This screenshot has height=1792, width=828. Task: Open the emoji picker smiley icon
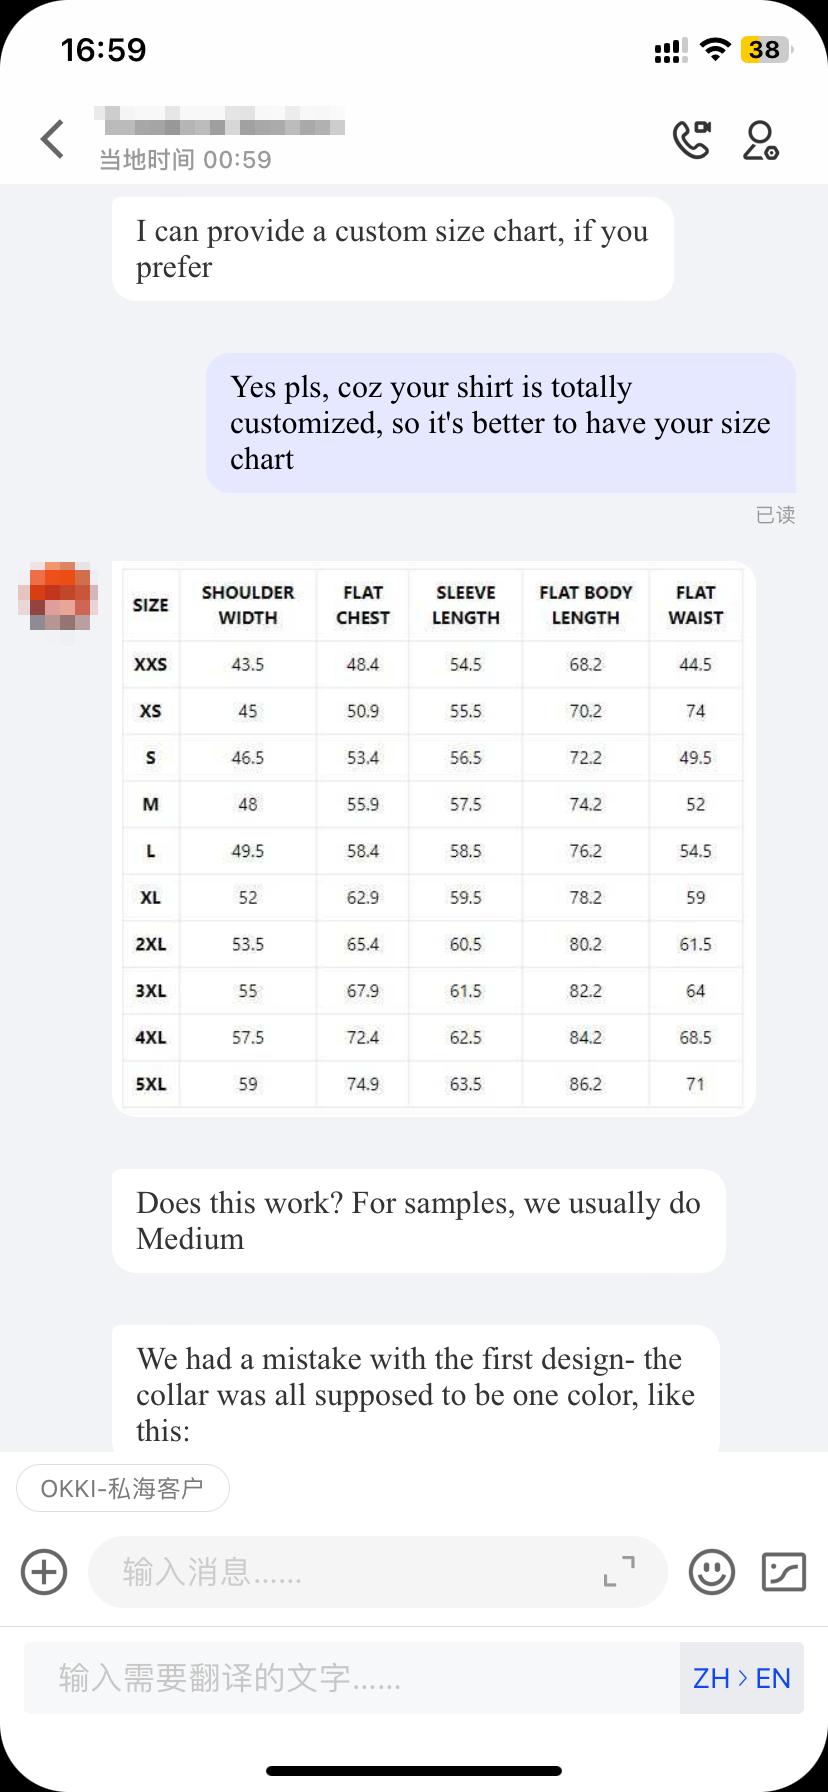click(x=712, y=1571)
